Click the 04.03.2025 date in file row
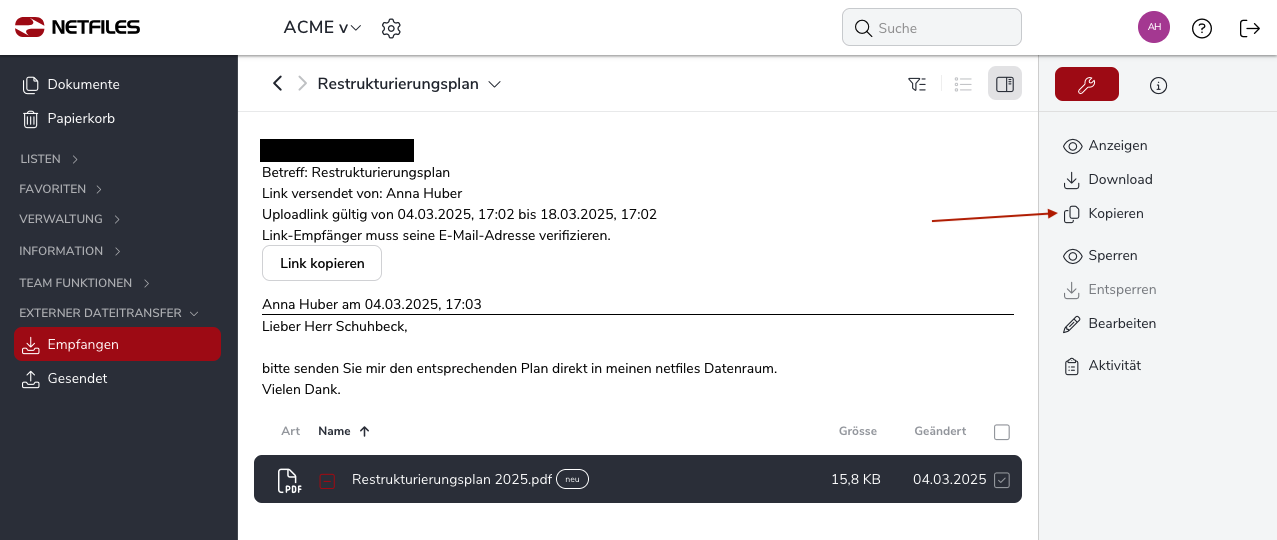The height and width of the screenshot is (540, 1277). (x=950, y=480)
